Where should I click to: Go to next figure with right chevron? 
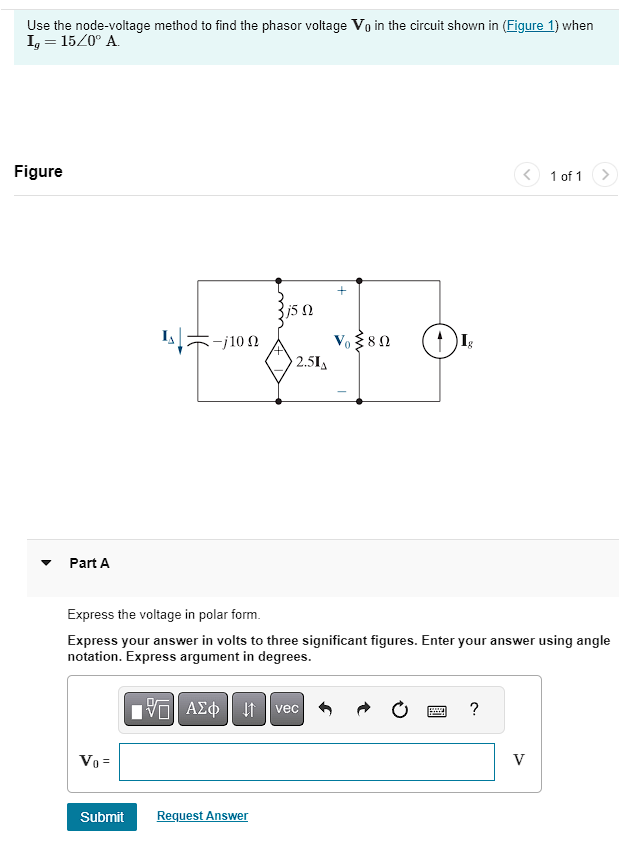[605, 175]
